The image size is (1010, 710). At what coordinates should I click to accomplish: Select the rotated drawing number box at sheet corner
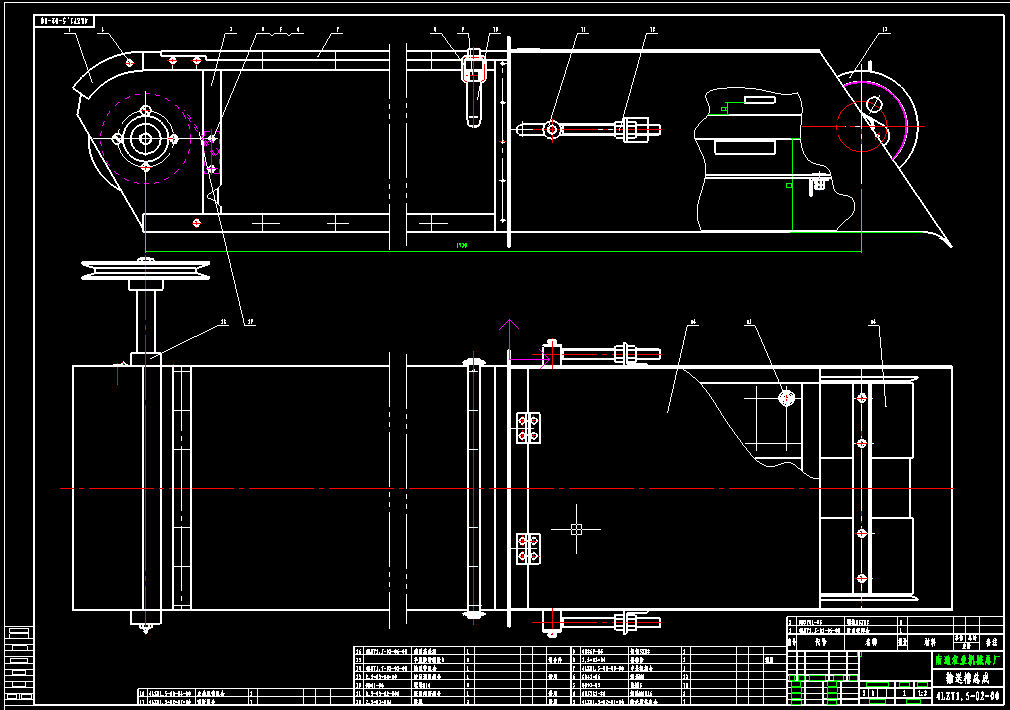(x=64, y=21)
